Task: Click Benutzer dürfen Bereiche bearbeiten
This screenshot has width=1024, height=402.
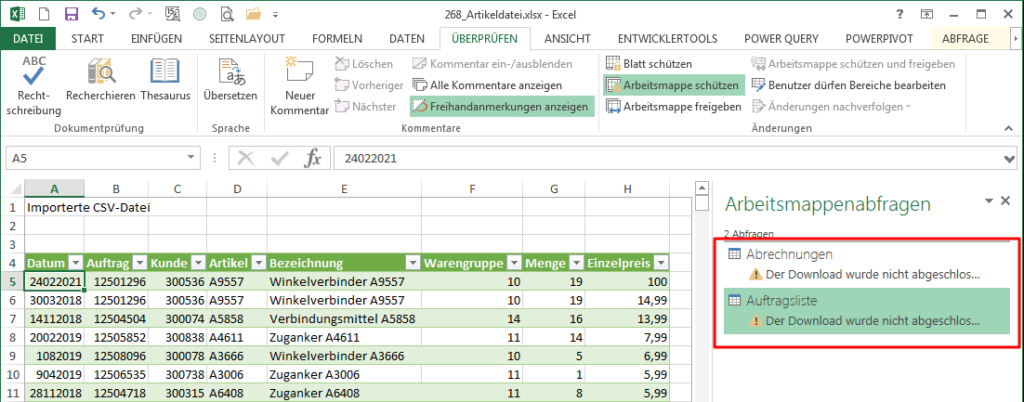Action: point(849,85)
